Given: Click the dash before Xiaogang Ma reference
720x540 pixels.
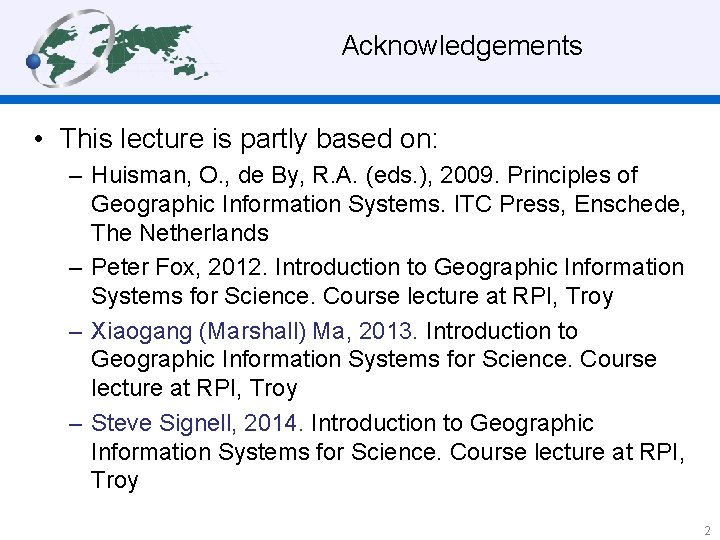Looking at the screenshot, I should 77,331.
